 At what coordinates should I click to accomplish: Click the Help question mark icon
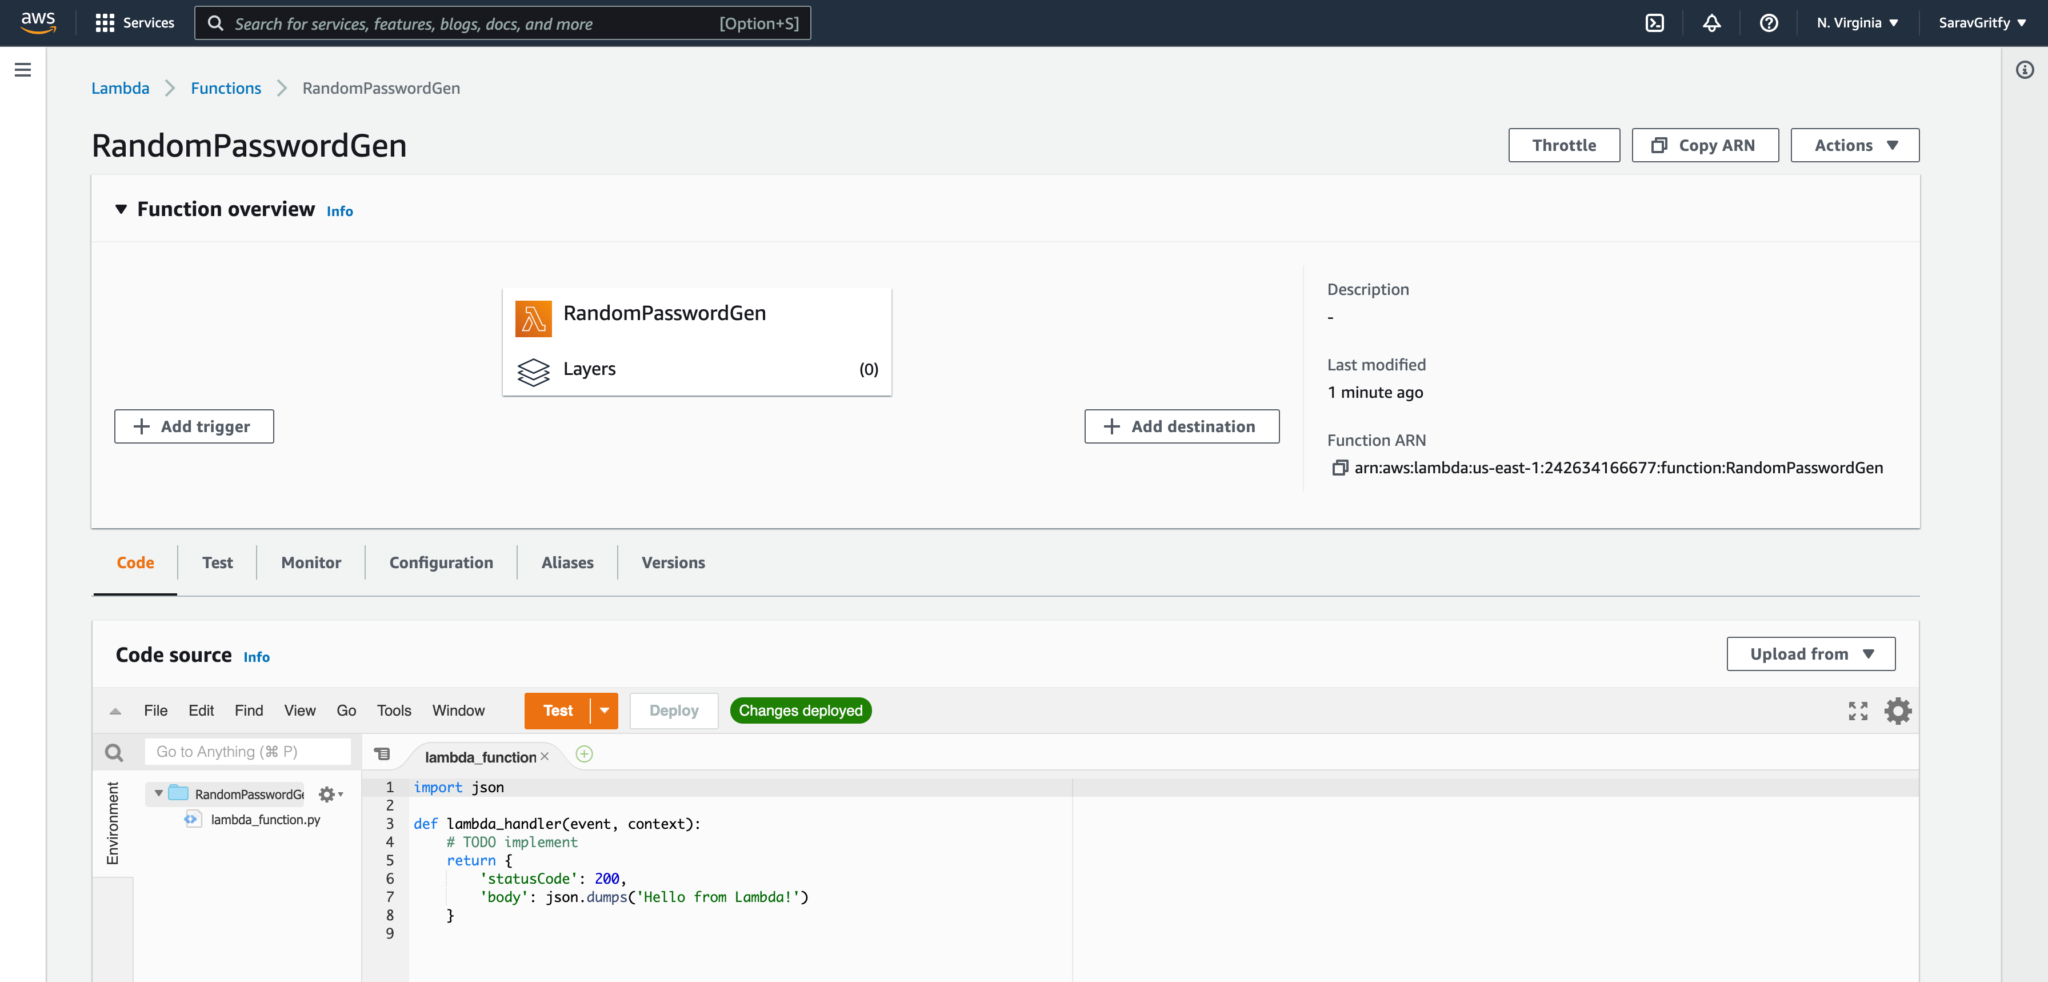coord(1769,22)
